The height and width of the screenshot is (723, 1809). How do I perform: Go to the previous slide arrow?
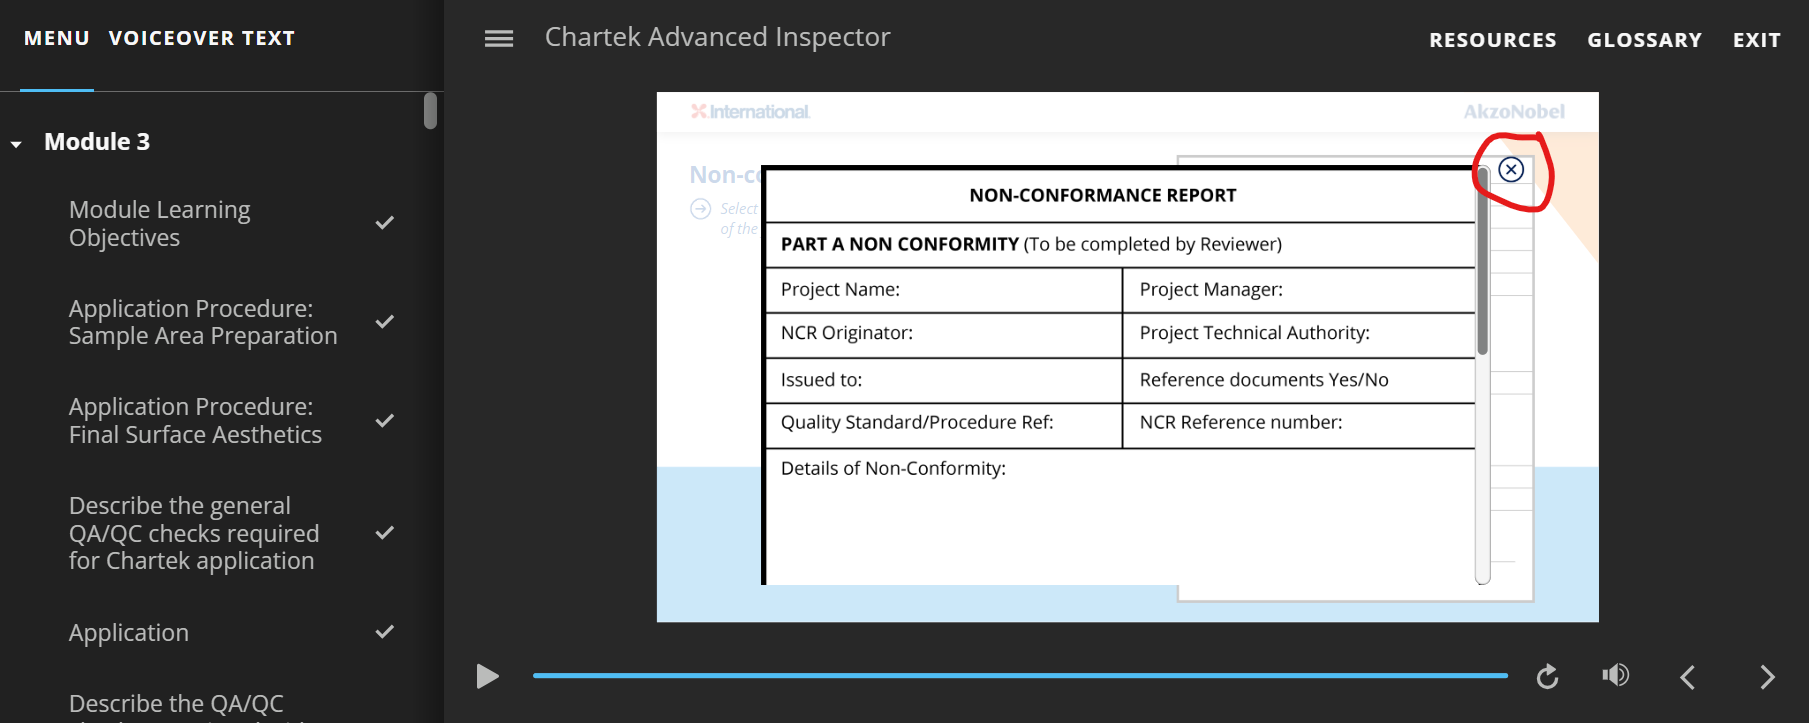[x=1688, y=677]
